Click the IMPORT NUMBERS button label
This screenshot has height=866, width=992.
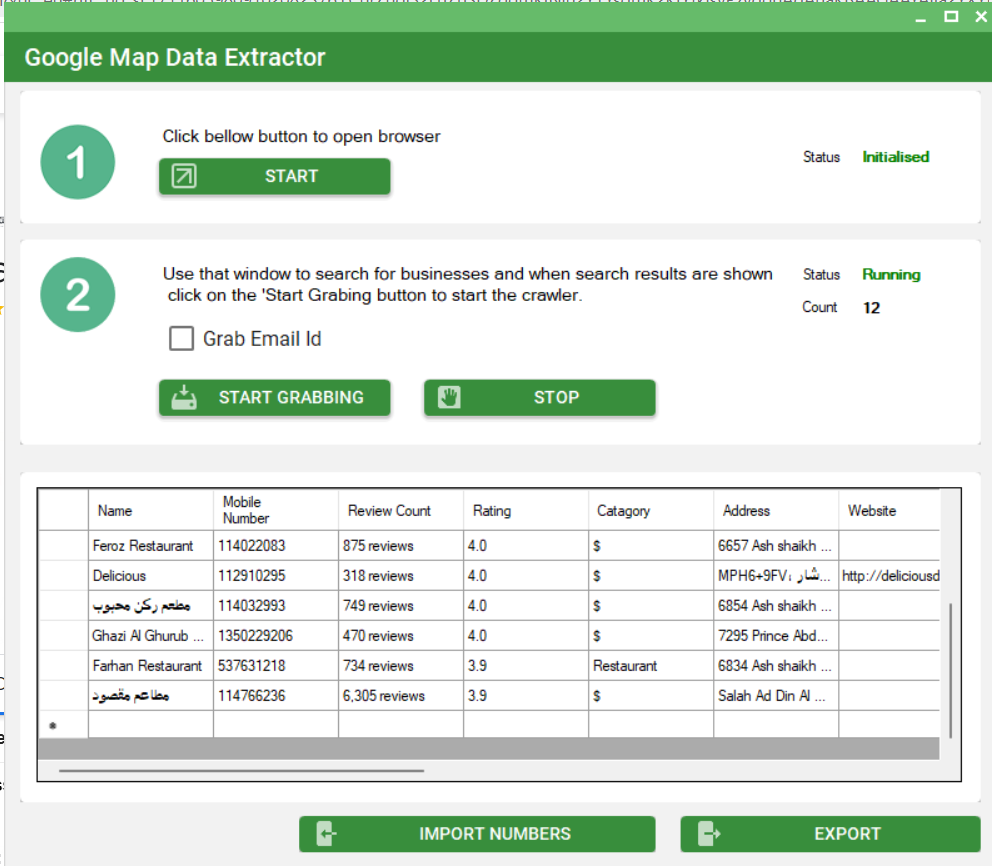495,834
